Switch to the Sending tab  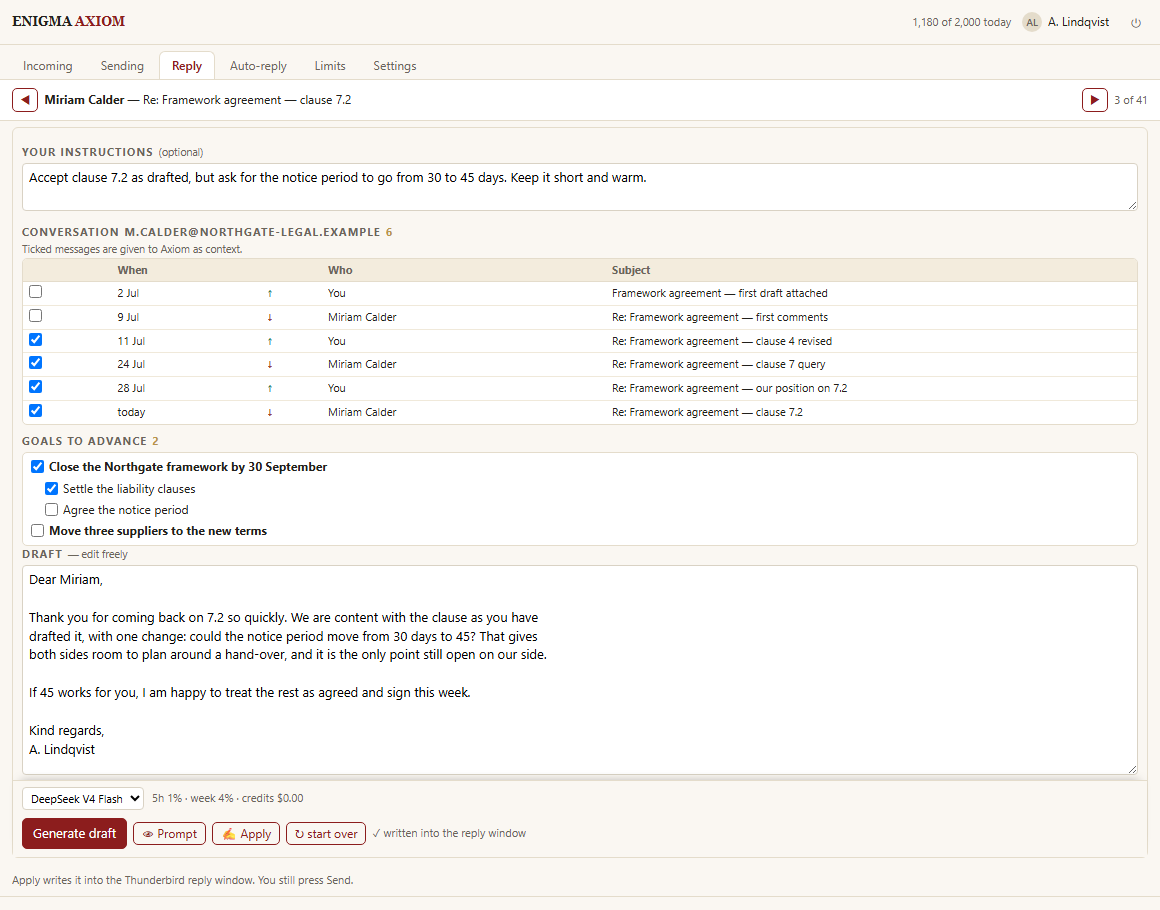(x=122, y=66)
